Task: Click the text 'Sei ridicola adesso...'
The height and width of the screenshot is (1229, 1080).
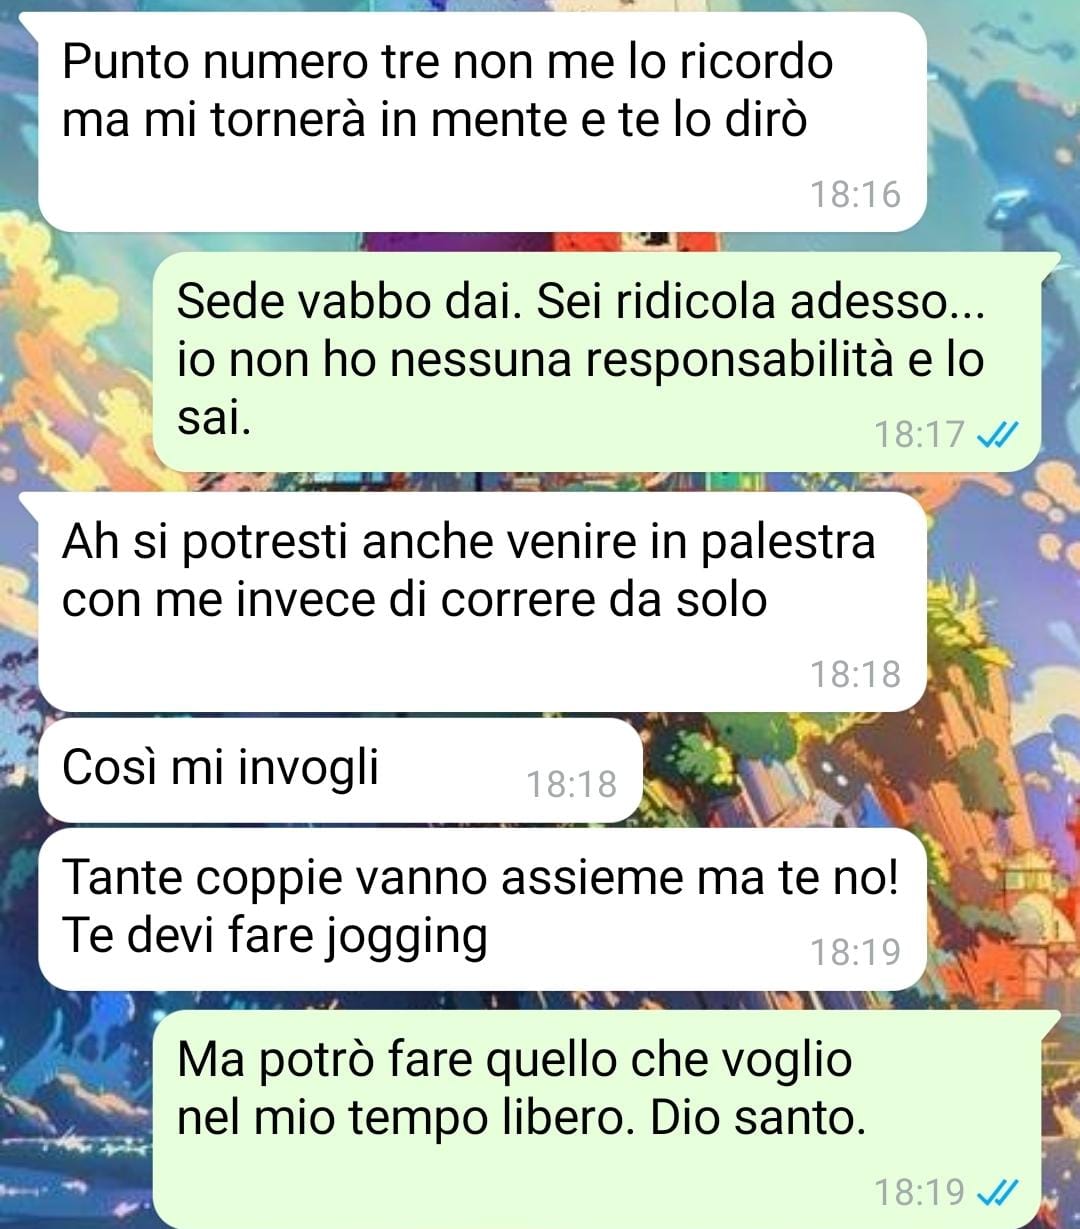Action: tap(761, 302)
